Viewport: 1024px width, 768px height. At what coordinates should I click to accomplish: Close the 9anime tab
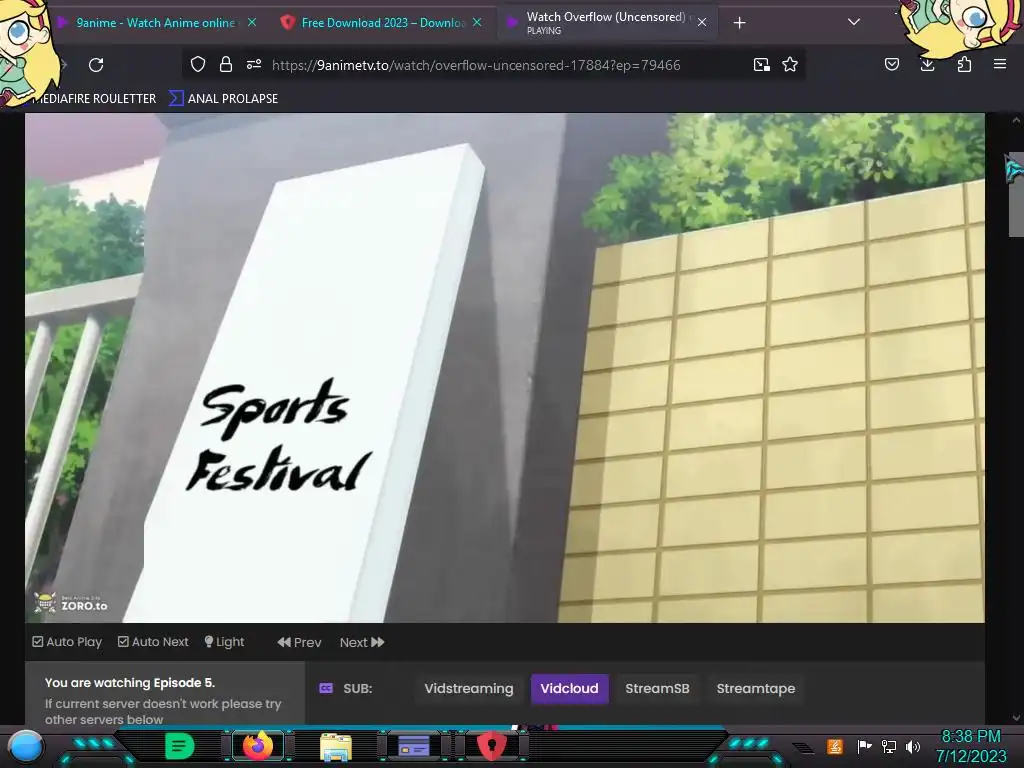point(252,22)
